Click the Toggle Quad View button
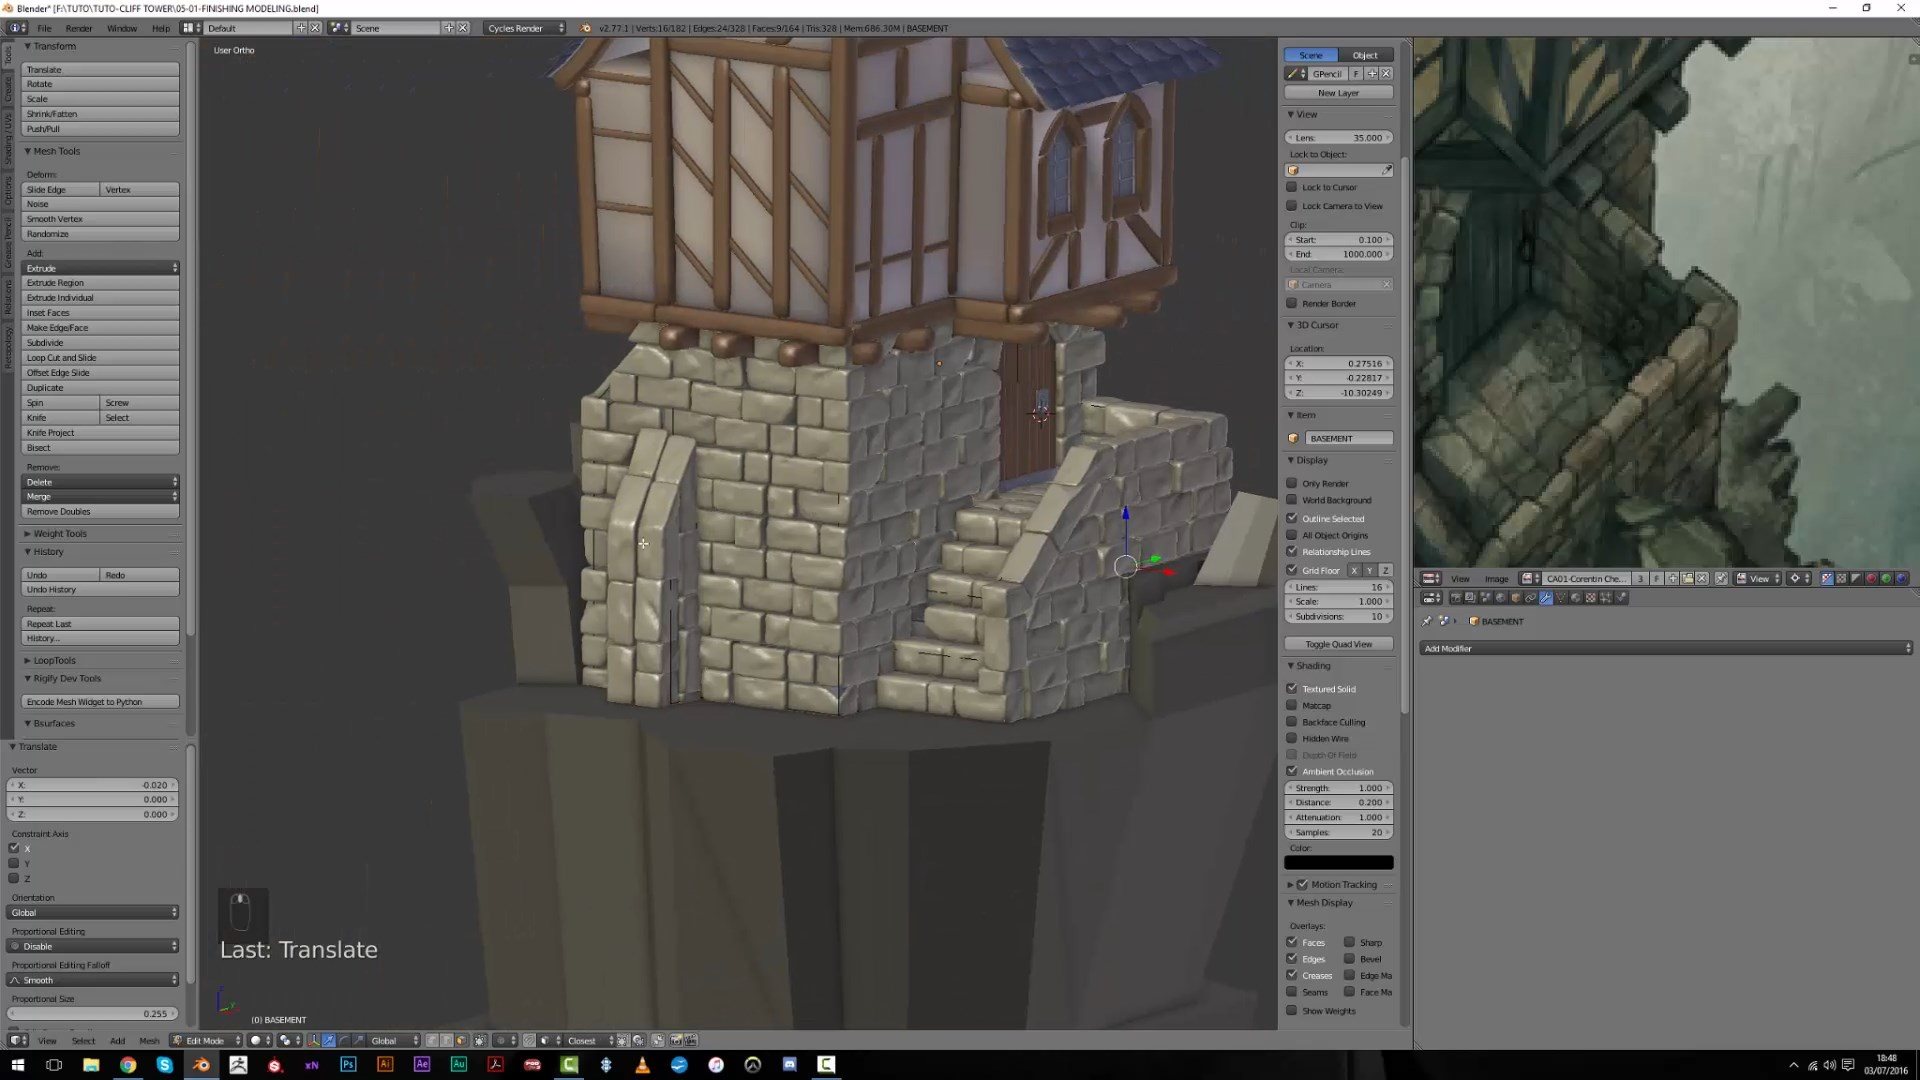 point(1338,644)
